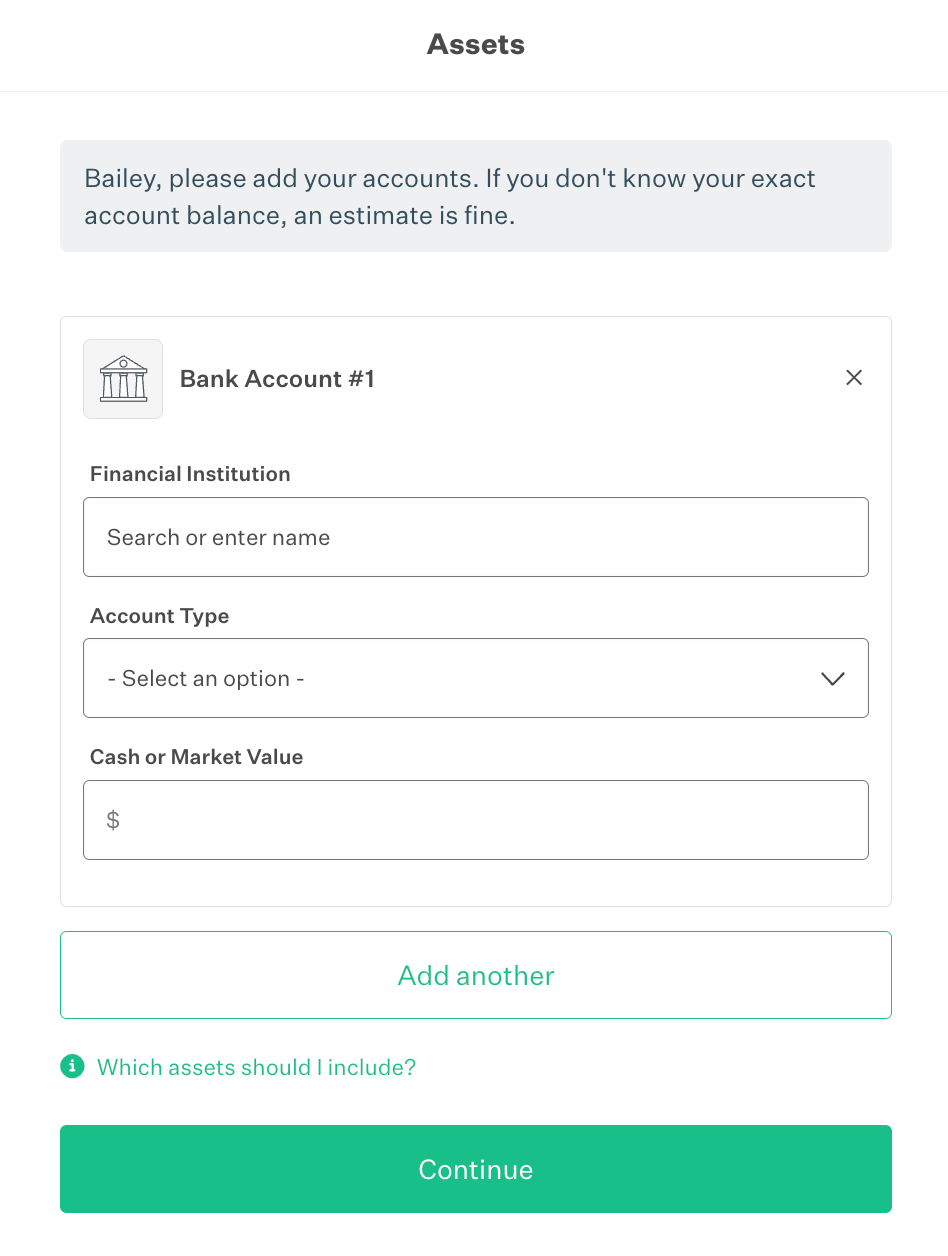Viewport: 948px width, 1256px height.
Task: Click the 'an estimate is fine' banner line
Action: [300, 215]
